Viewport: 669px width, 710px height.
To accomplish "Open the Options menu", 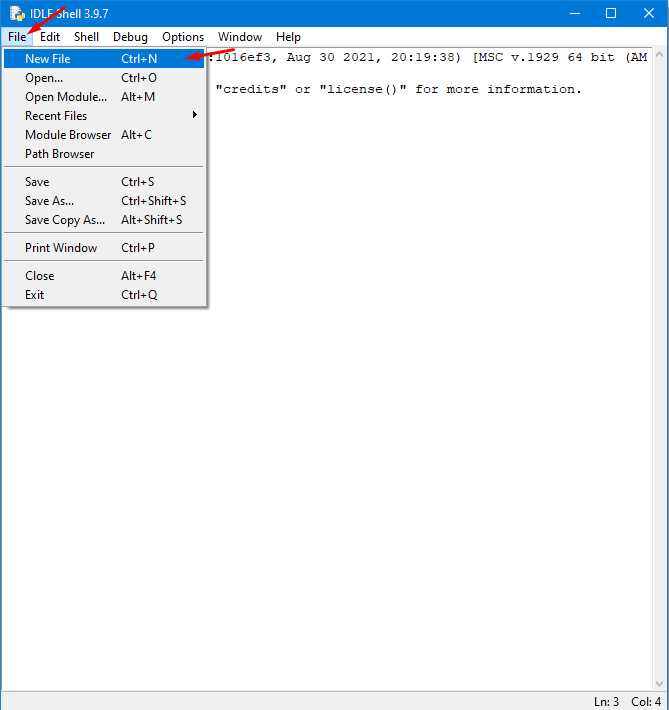I will 183,37.
